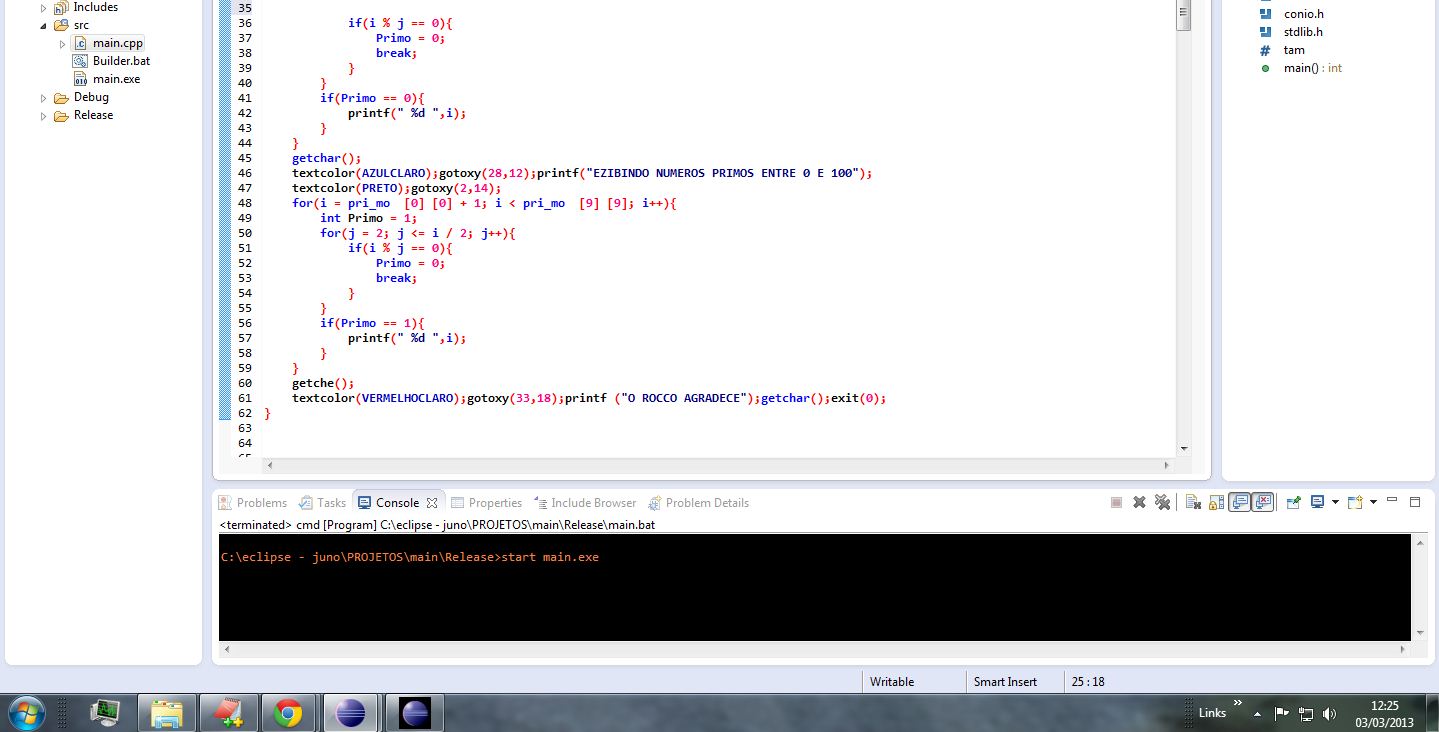The image size is (1439, 732).
Task: Click the Clear Console icon
Action: (x=1193, y=502)
